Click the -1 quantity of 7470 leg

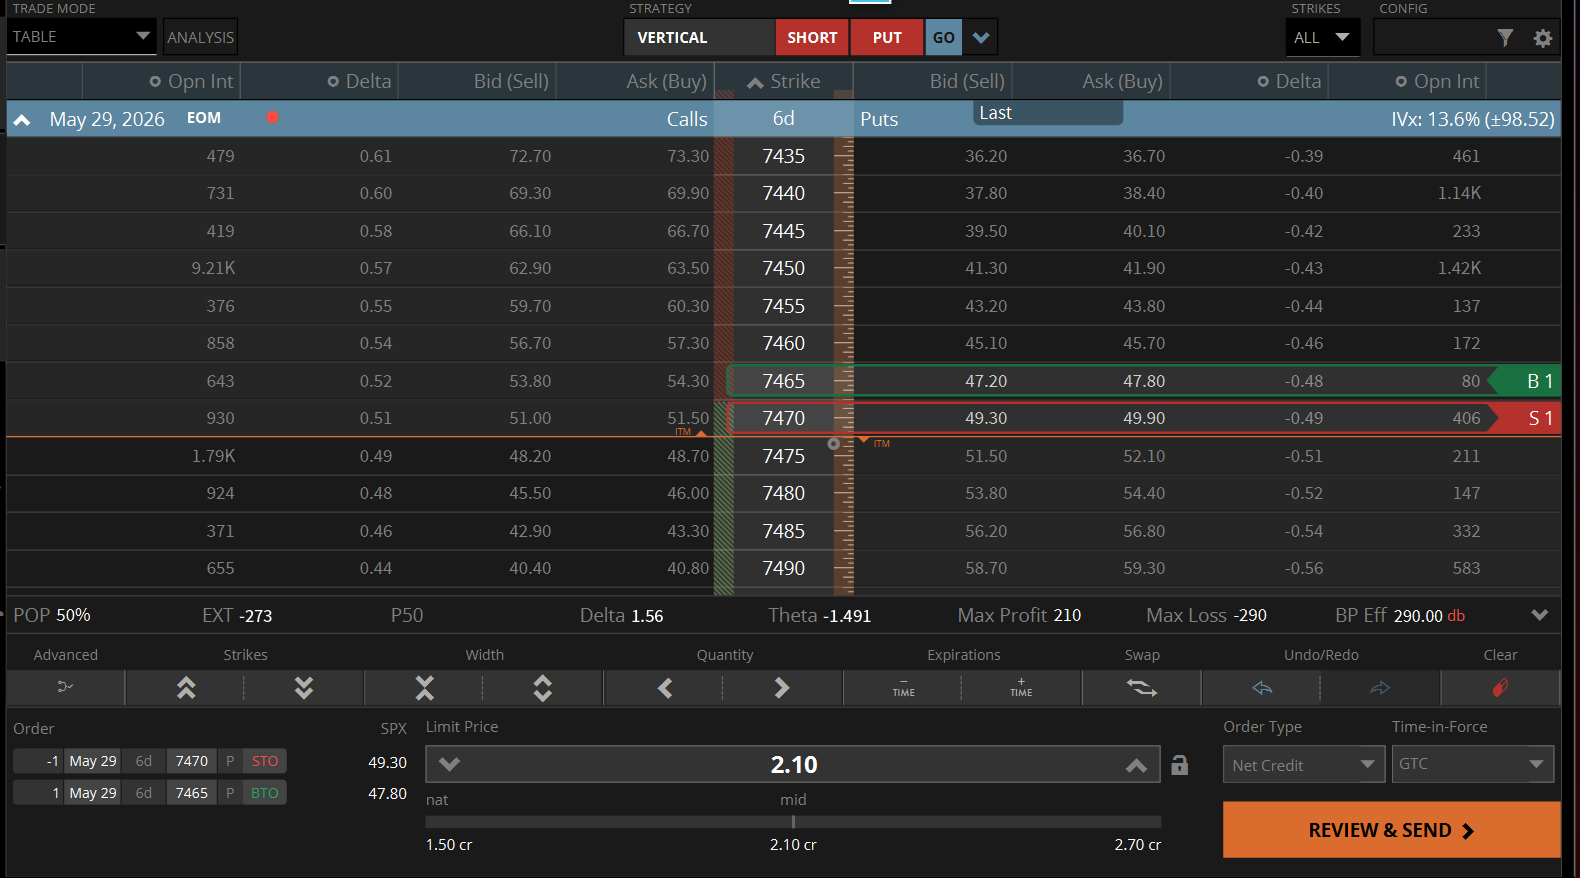(39, 761)
